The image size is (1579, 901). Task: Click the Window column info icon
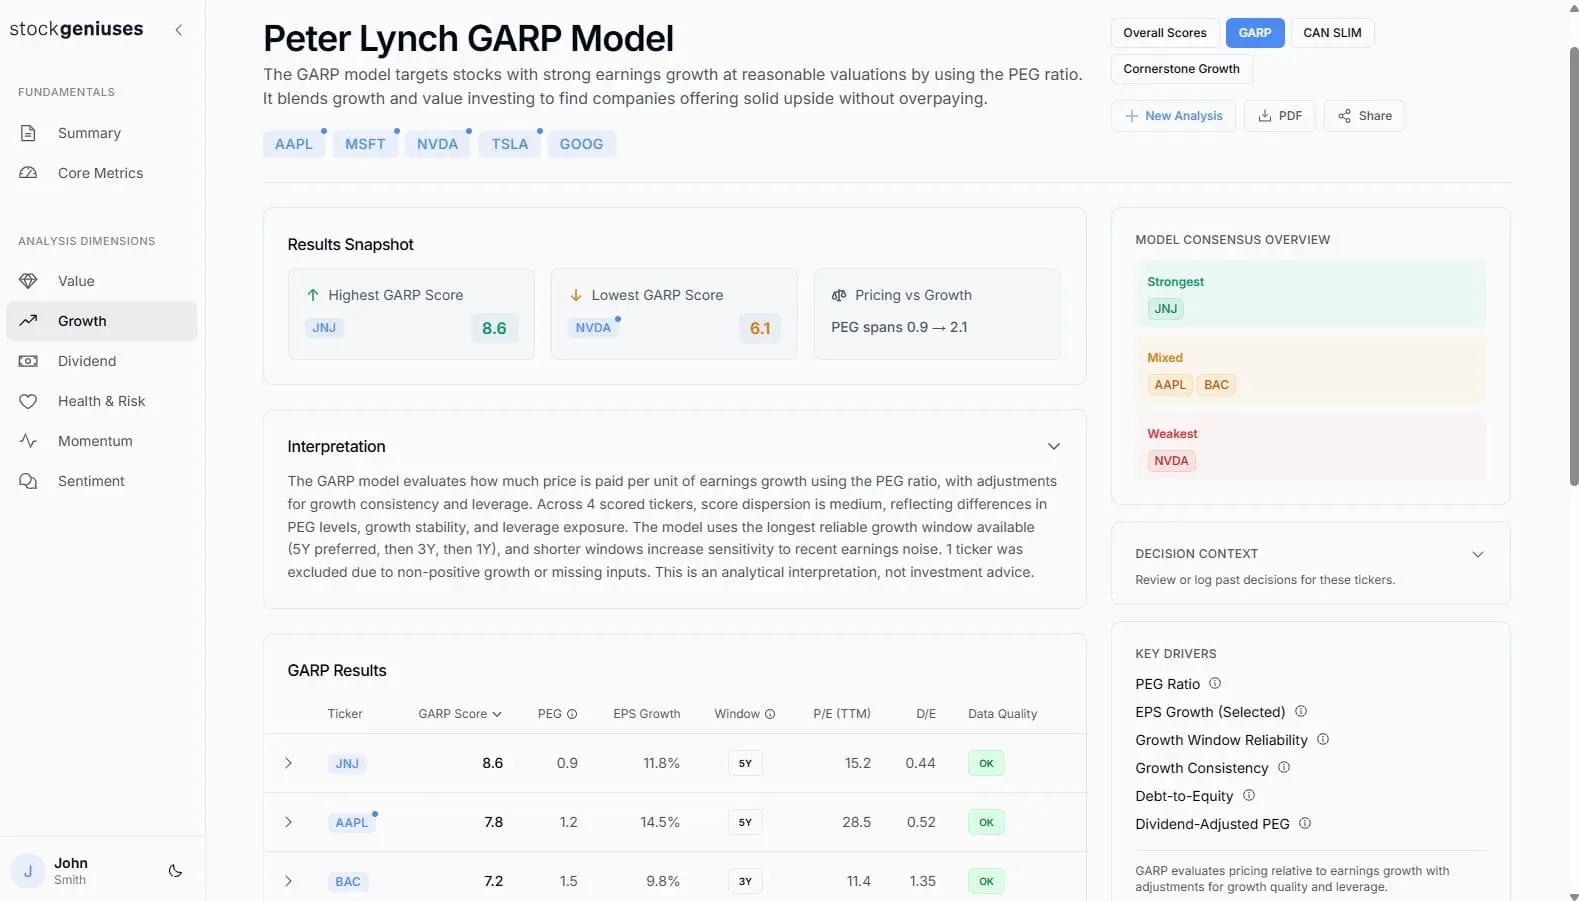(x=770, y=714)
